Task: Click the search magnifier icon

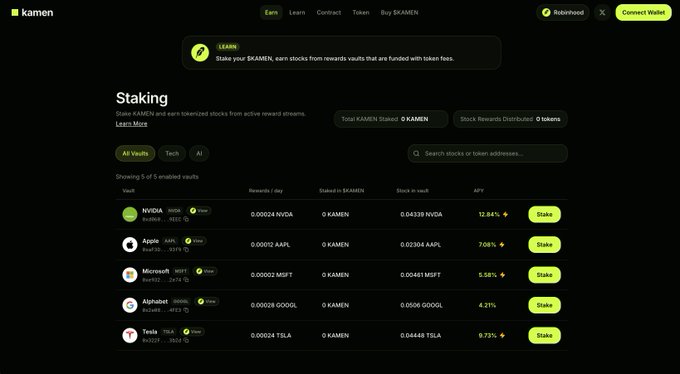Action: point(416,154)
